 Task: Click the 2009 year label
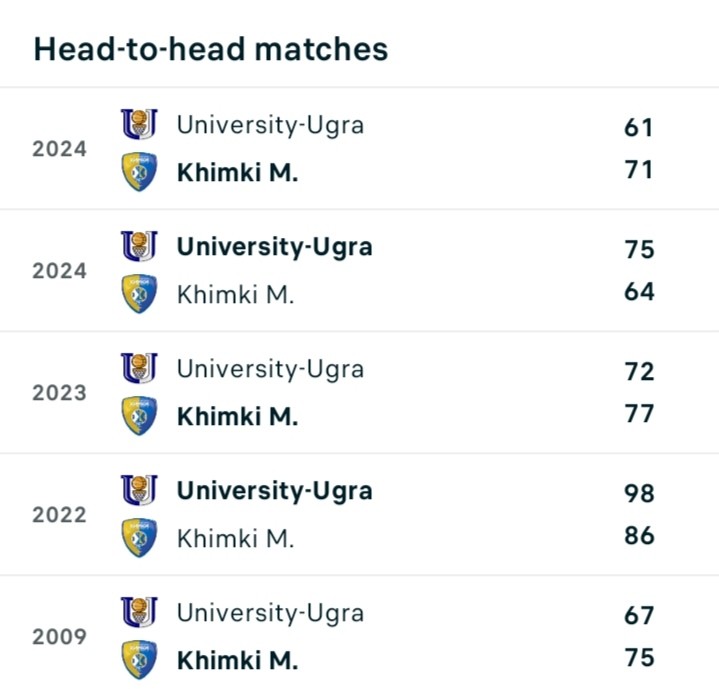click(59, 637)
